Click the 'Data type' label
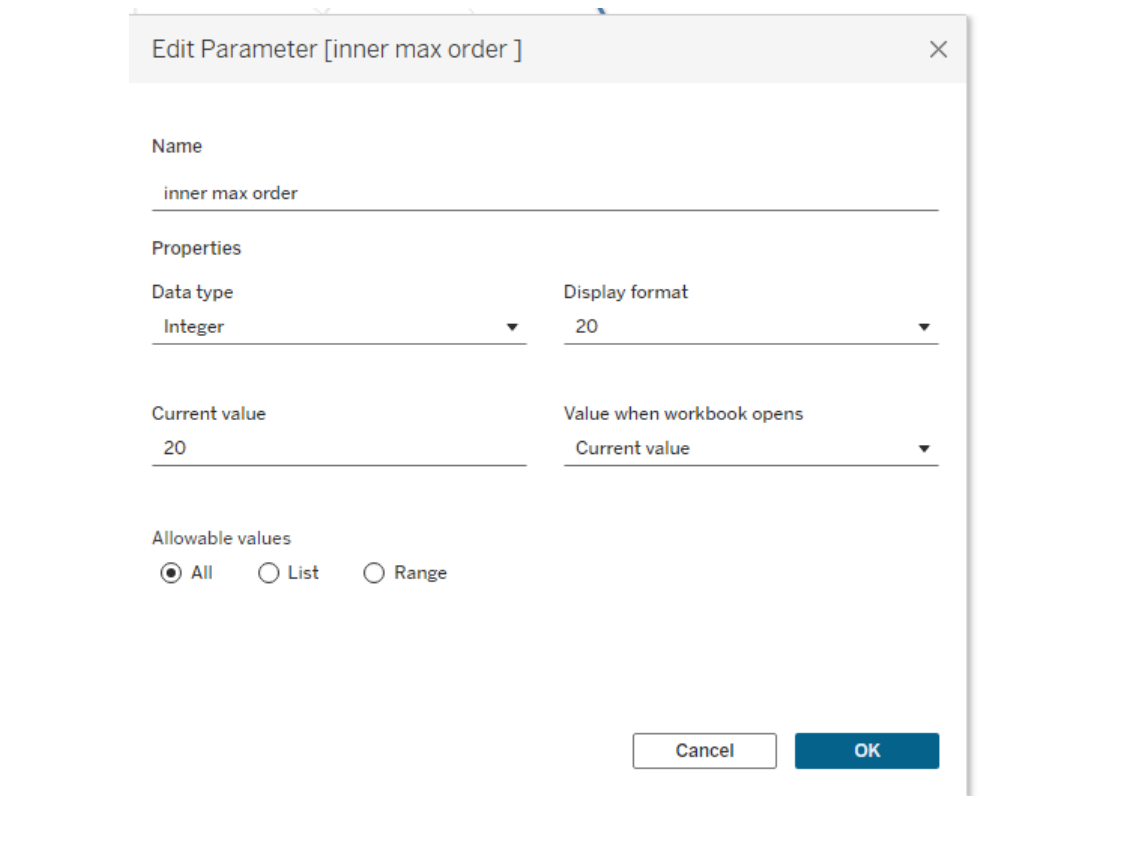The width and height of the screenshot is (1134, 849). click(192, 292)
